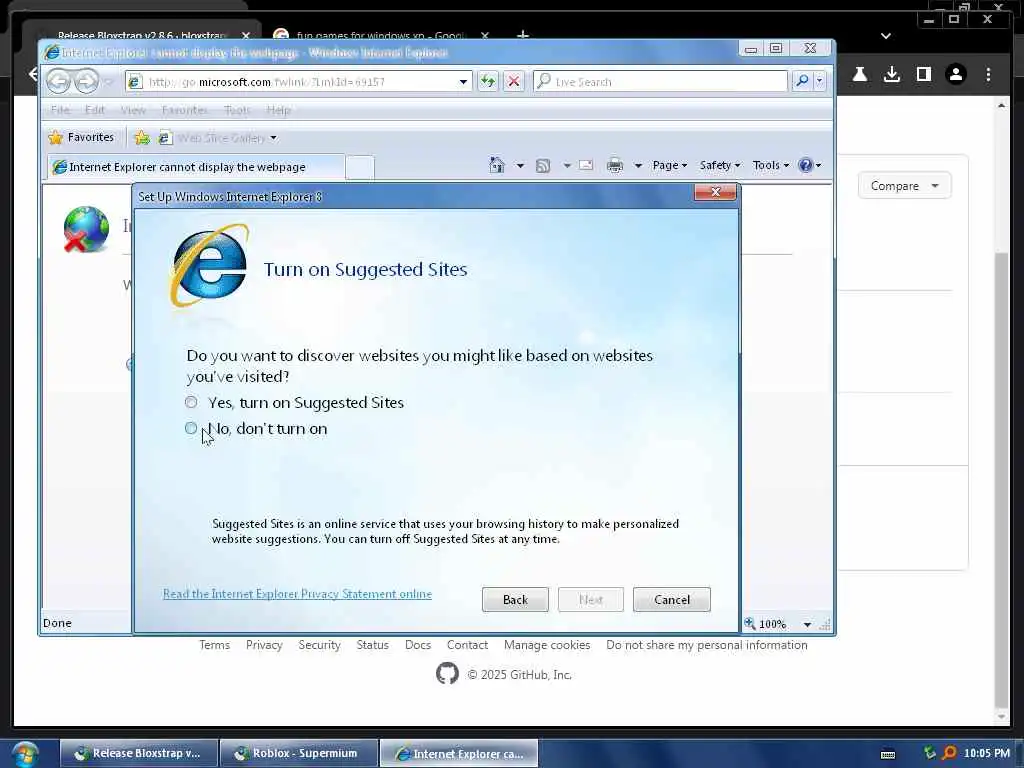Switch to Release Bloxstrap taskbar item

[x=139, y=753]
